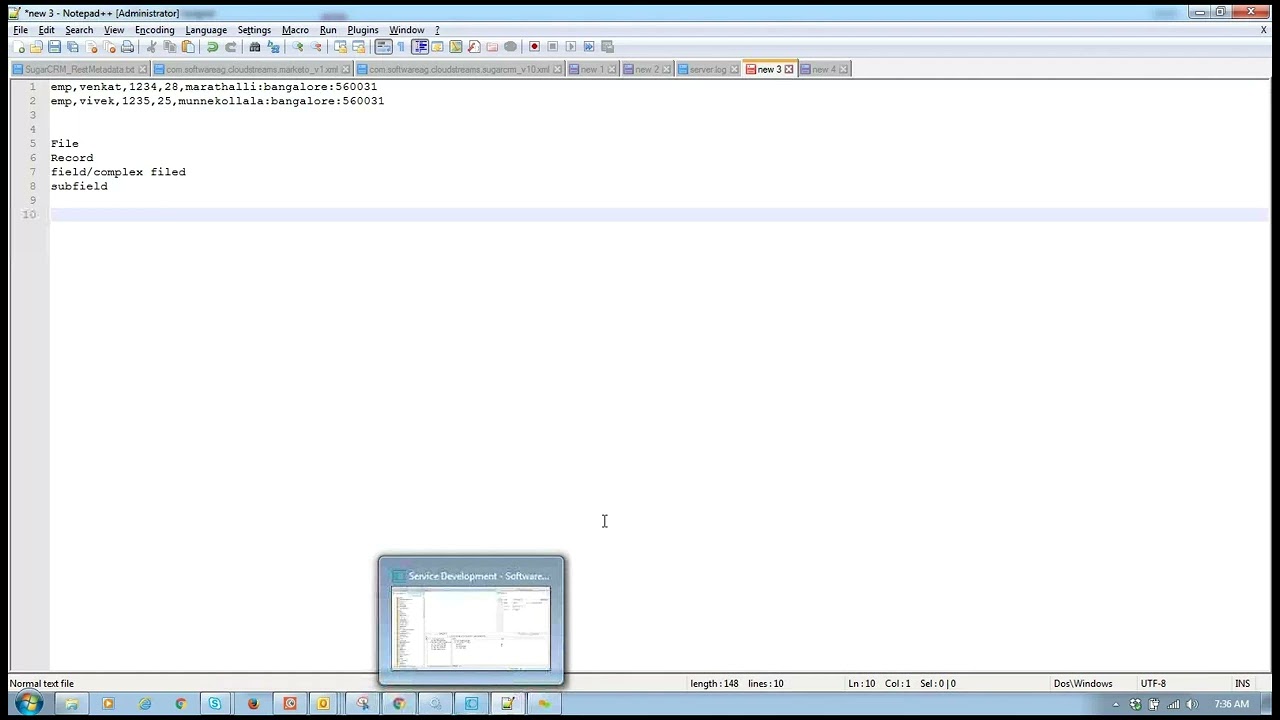
Task: Open the Language menu
Action: click(x=206, y=30)
